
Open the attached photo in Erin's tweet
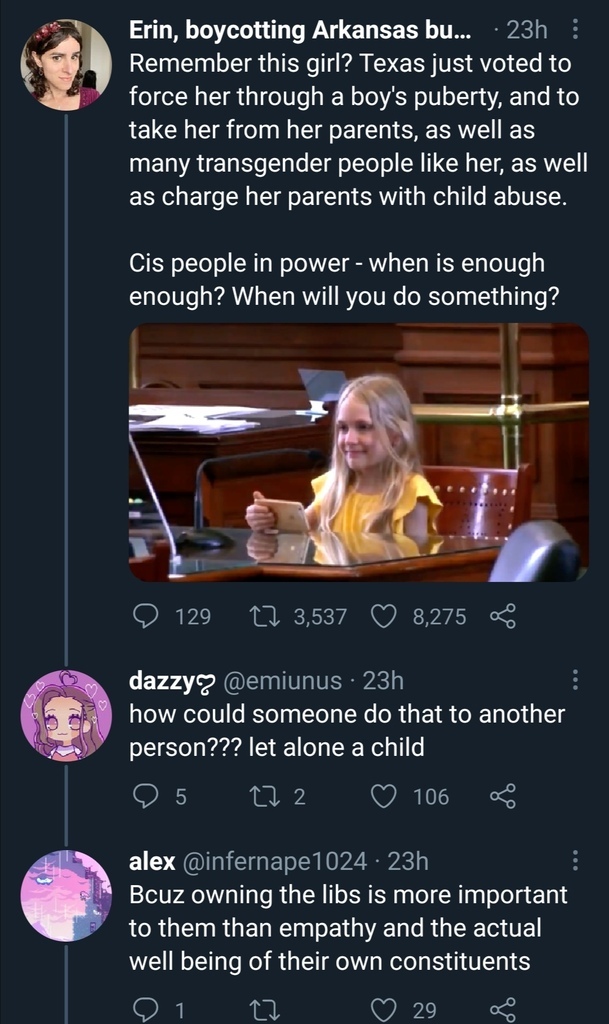click(358, 452)
